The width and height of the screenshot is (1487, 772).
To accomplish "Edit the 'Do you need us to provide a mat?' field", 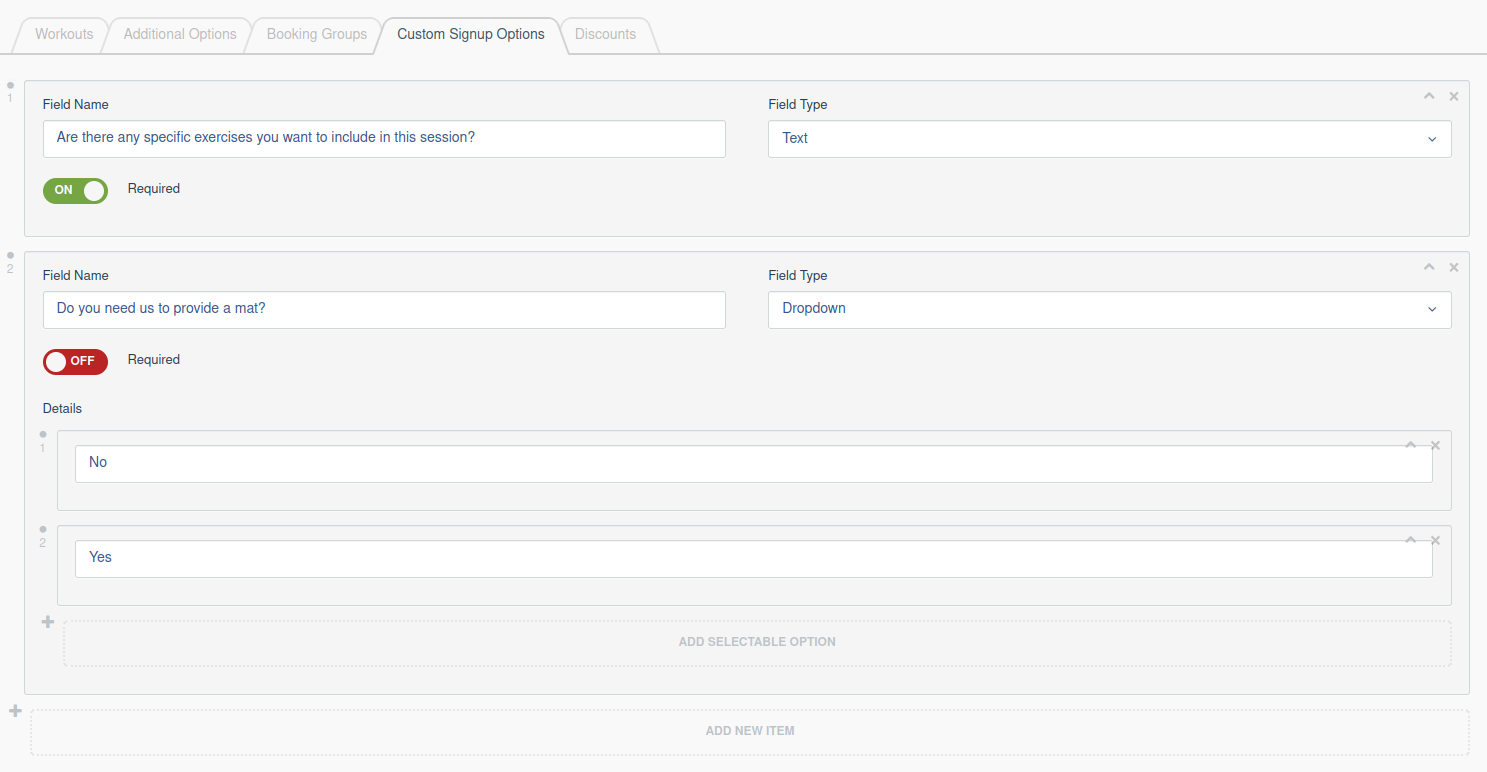I will click(384, 310).
